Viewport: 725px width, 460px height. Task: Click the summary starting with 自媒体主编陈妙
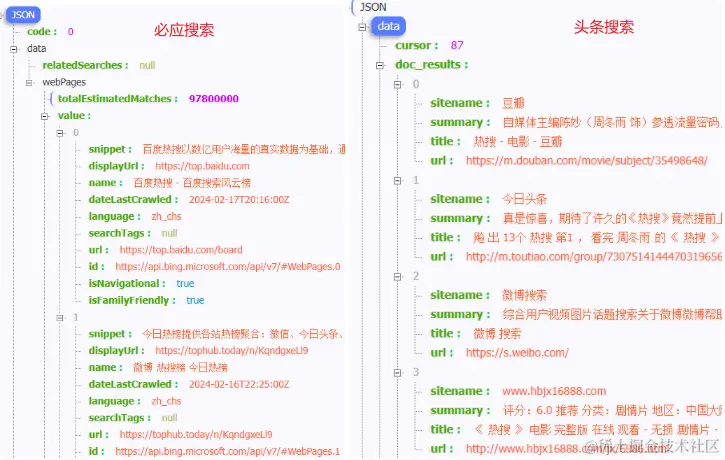(612, 123)
